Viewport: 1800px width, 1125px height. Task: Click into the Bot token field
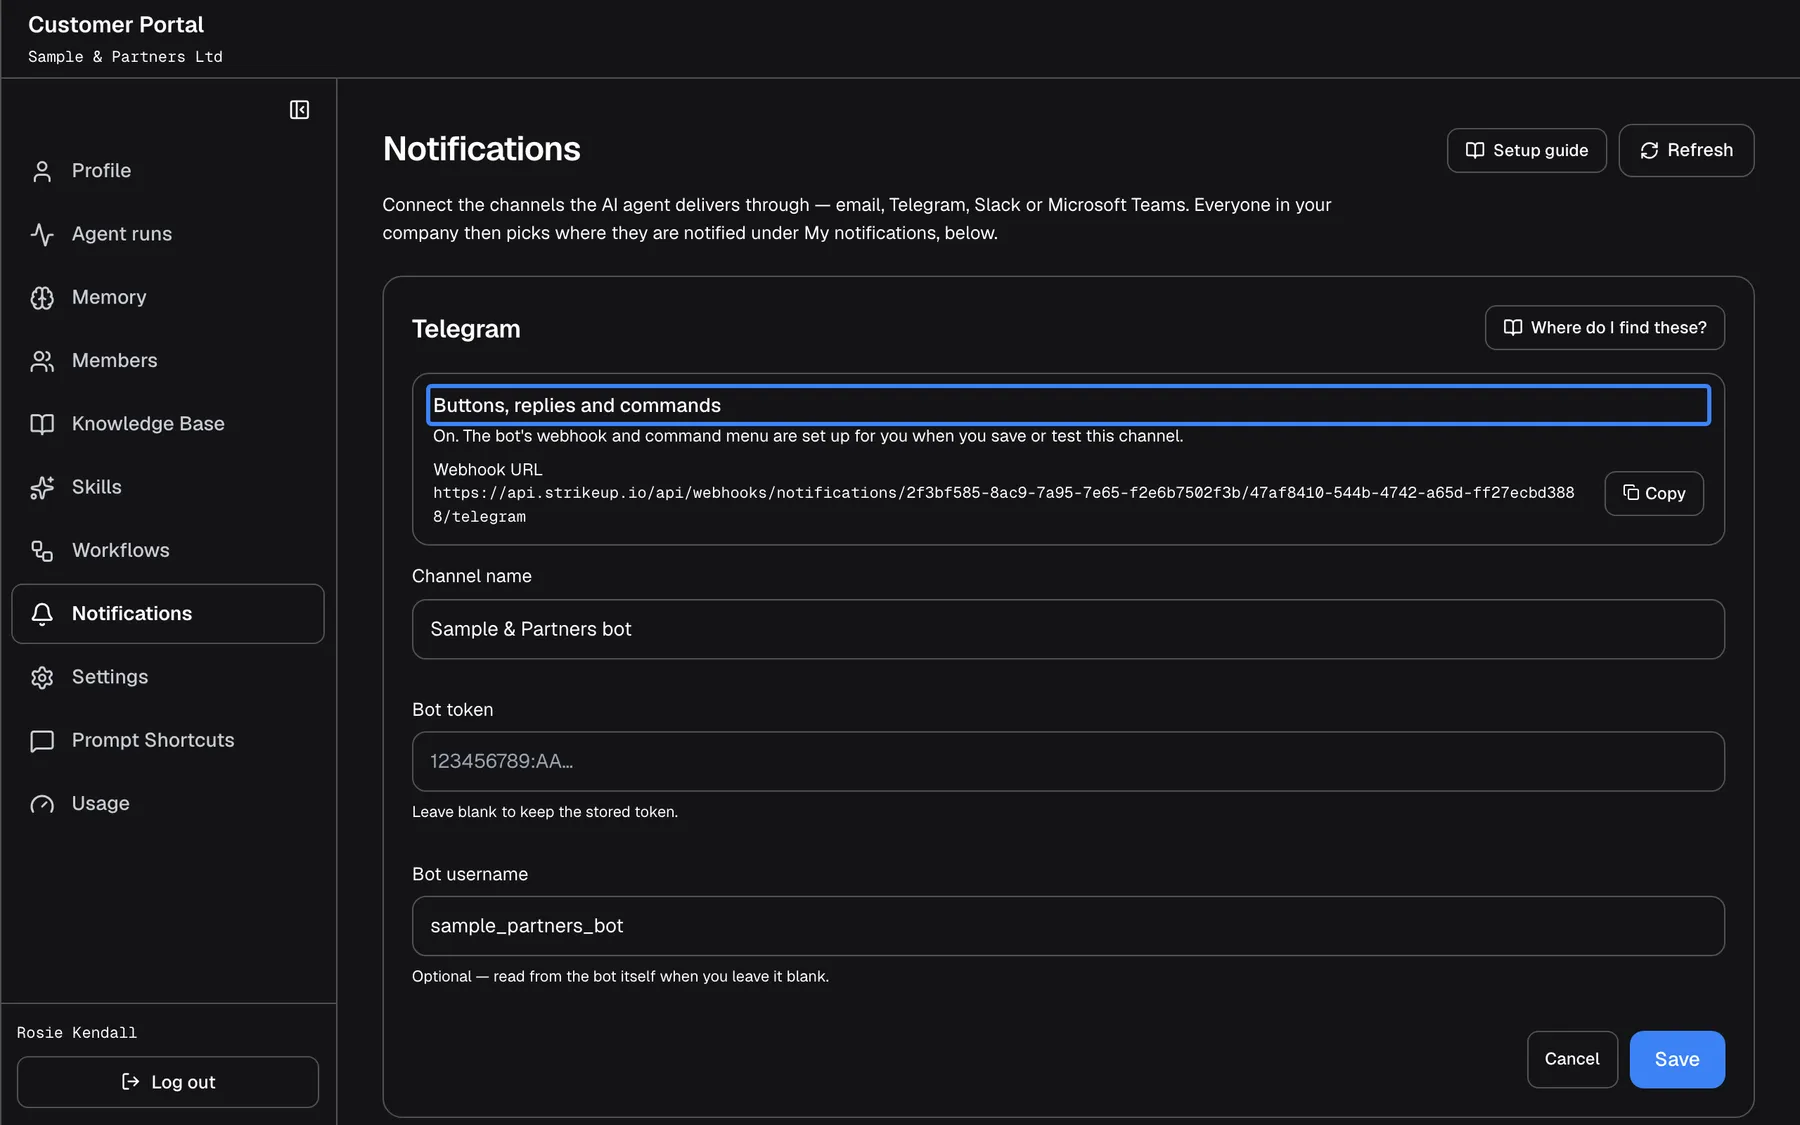(x=1068, y=761)
